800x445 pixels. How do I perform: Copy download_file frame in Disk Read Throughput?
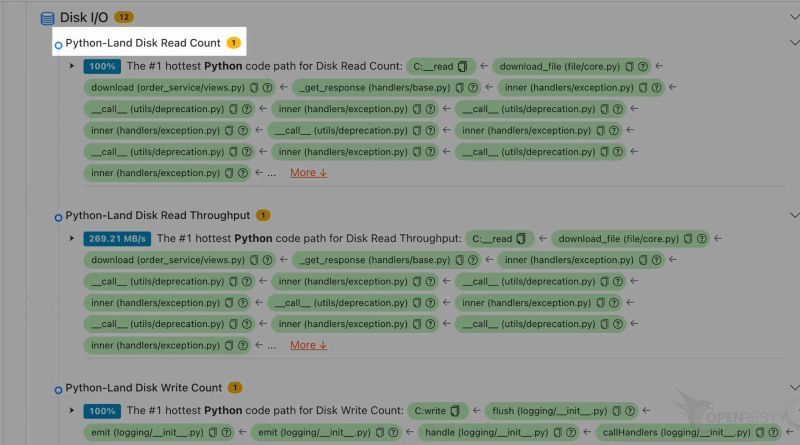(x=688, y=239)
